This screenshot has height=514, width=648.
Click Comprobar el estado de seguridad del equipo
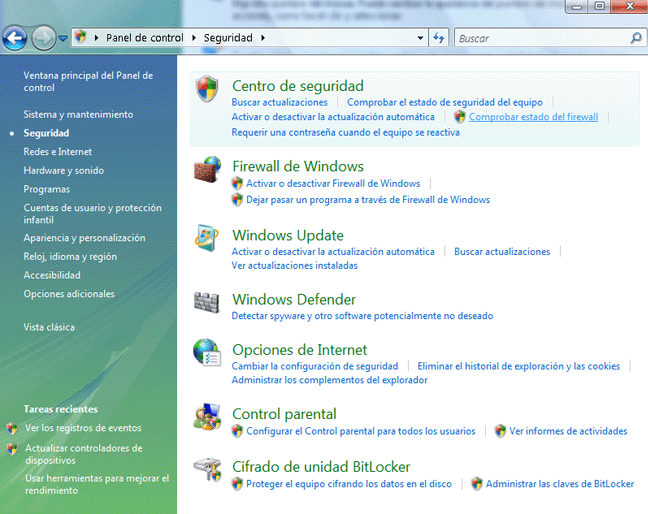coord(445,102)
